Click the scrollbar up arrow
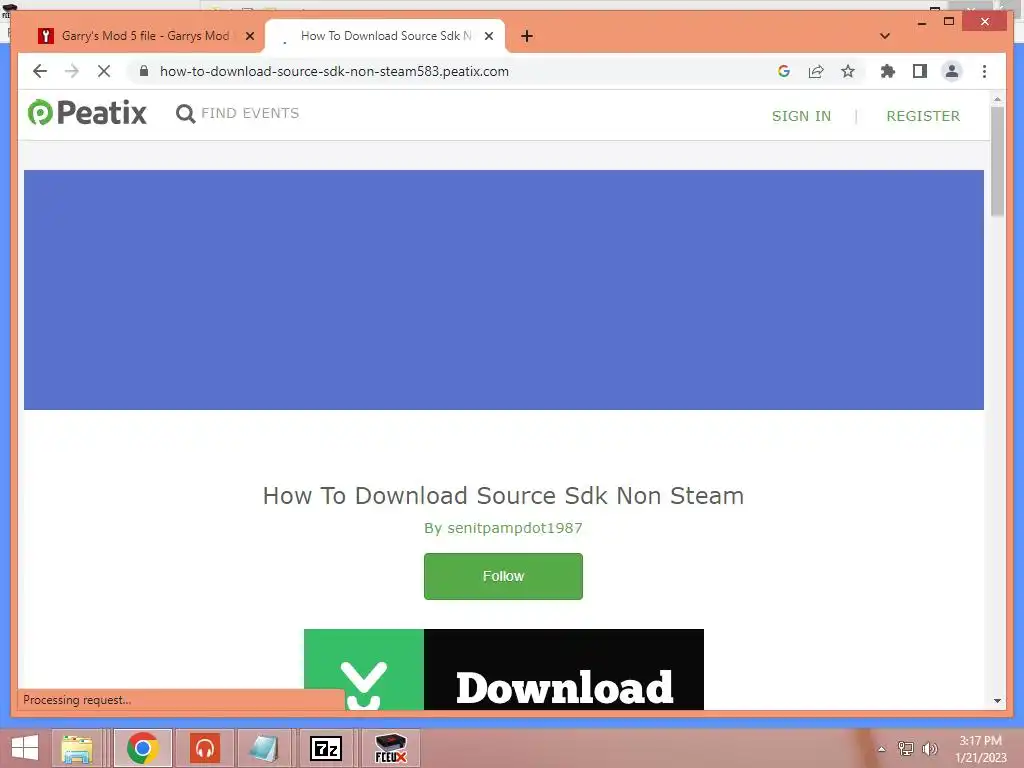The height and width of the screenshot is (768, 1024). click(997, 99)
